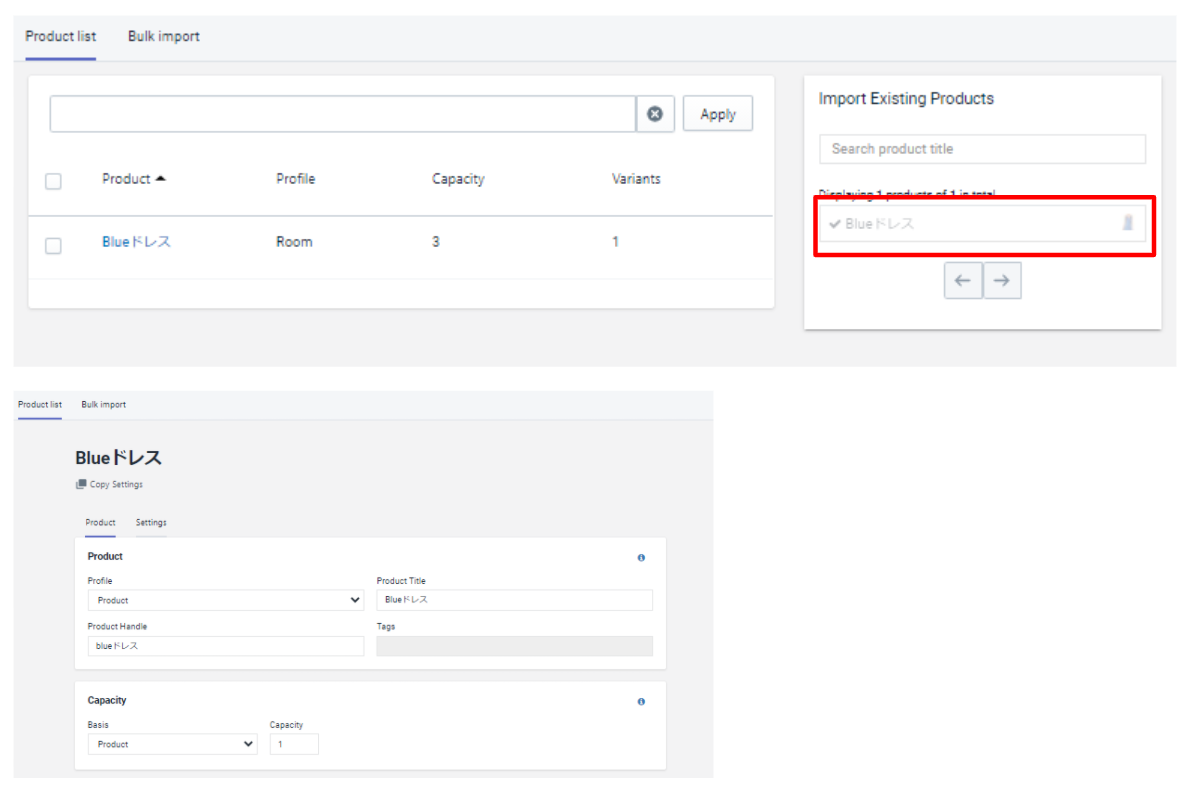Click the Product Handle text box
The height and width of the screenshot is (788, 1194).
pos(225,646)
